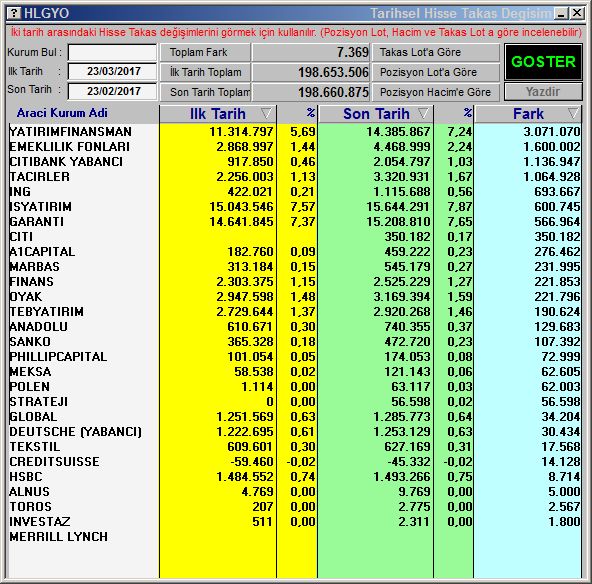The image size is (592, 584).
Task: Click the Ilk Tarih percent column header
Action: pyautogui.click(x=310, y=112)
